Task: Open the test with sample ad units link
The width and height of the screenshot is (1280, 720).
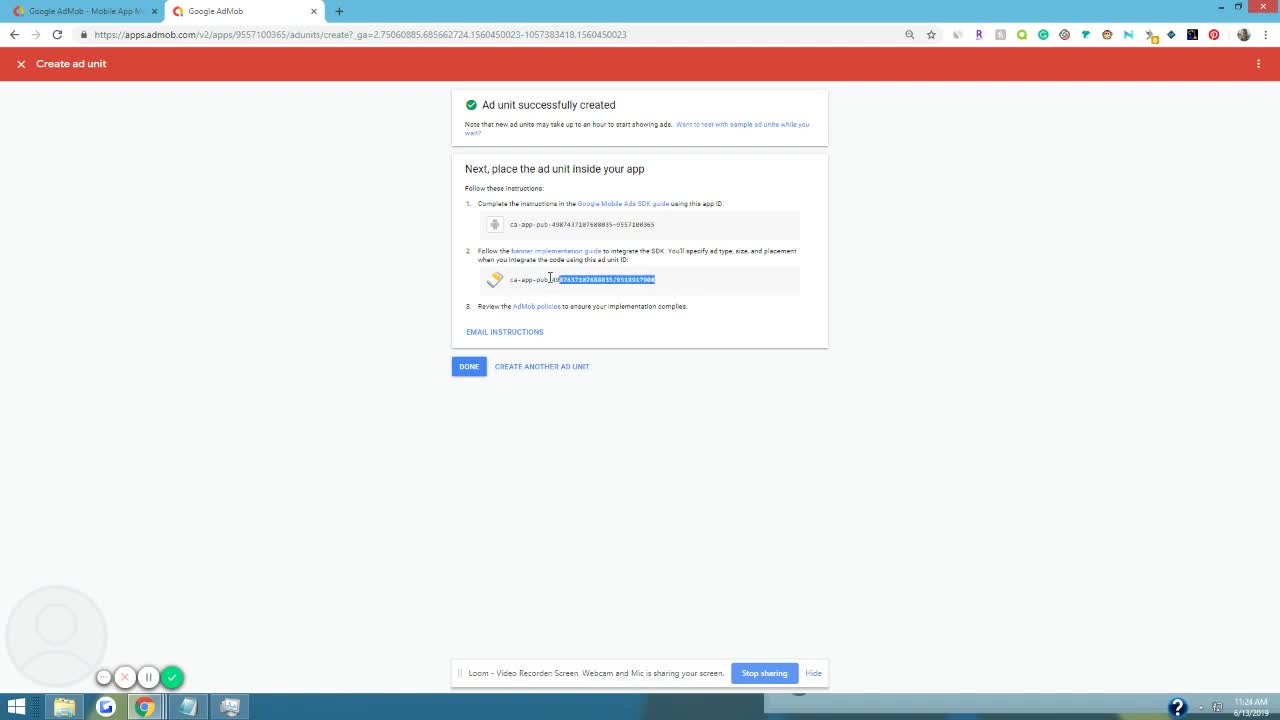Action: (742, 125)
